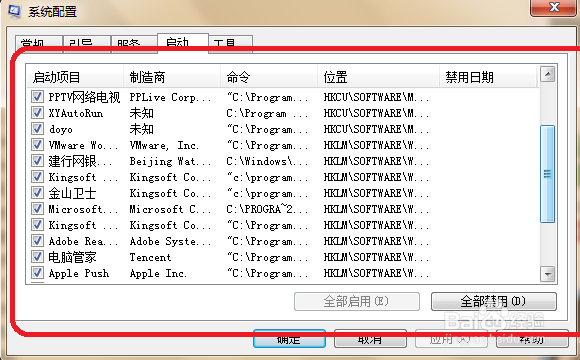This screenshot has height=360, width=580.
Task: Select the Apple Inc. manufacturer cell
Action: click(x=158, y=273)
